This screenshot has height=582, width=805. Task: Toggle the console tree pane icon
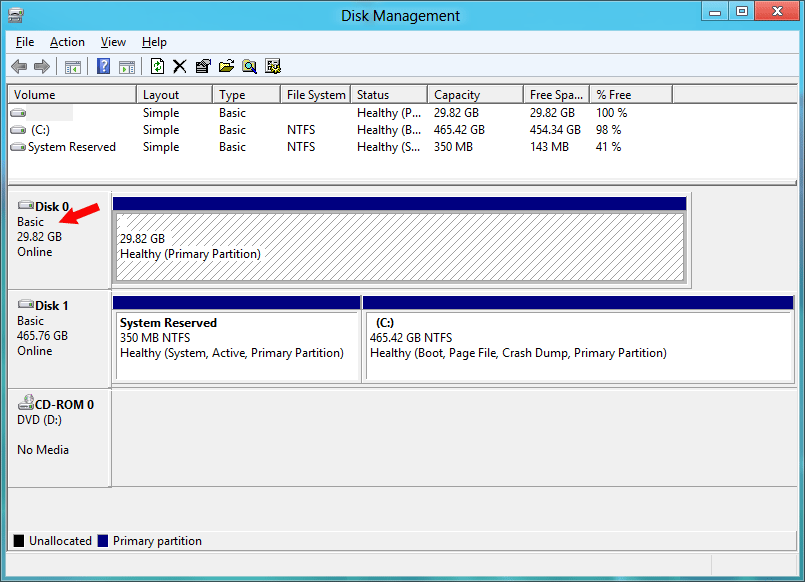pos(72,67)
